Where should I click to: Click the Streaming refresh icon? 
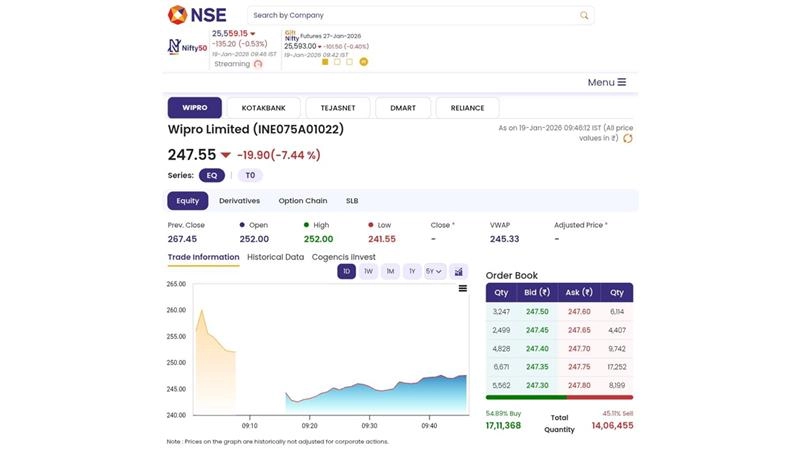258,64
